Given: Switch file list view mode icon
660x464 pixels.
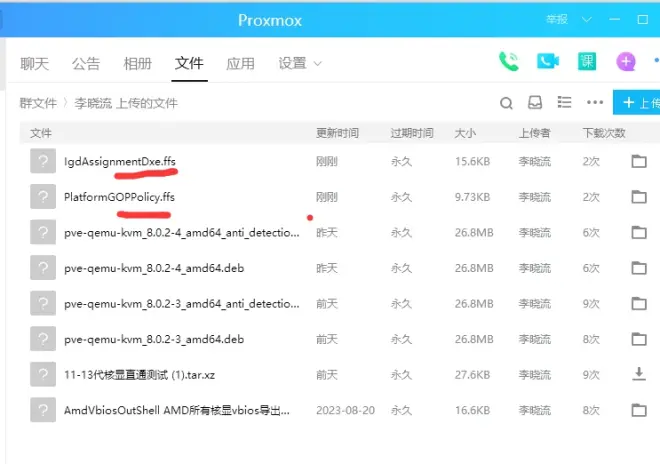Looking at the screenshot, I should coord(564,102).
